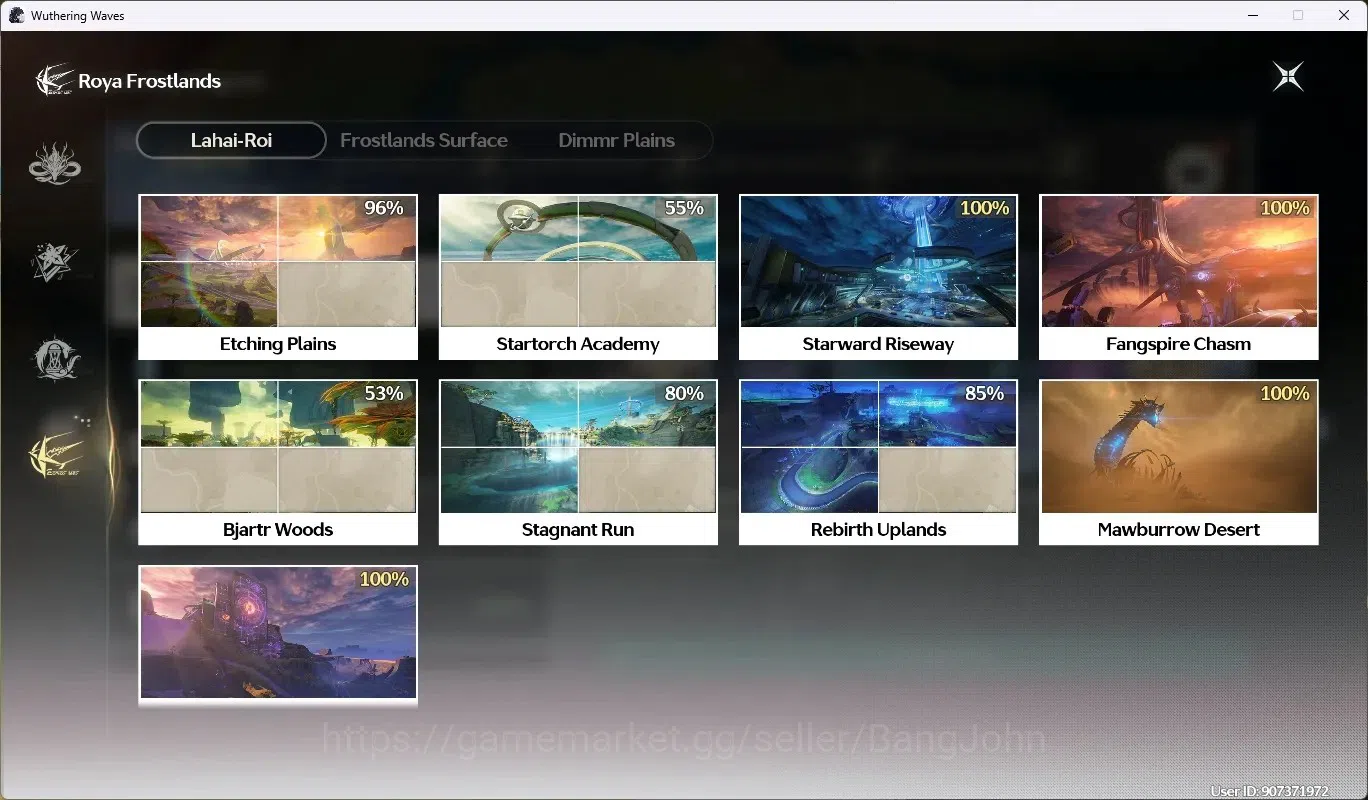Open the Mawburrow Desert area thumbnail

click(1179, 447)
